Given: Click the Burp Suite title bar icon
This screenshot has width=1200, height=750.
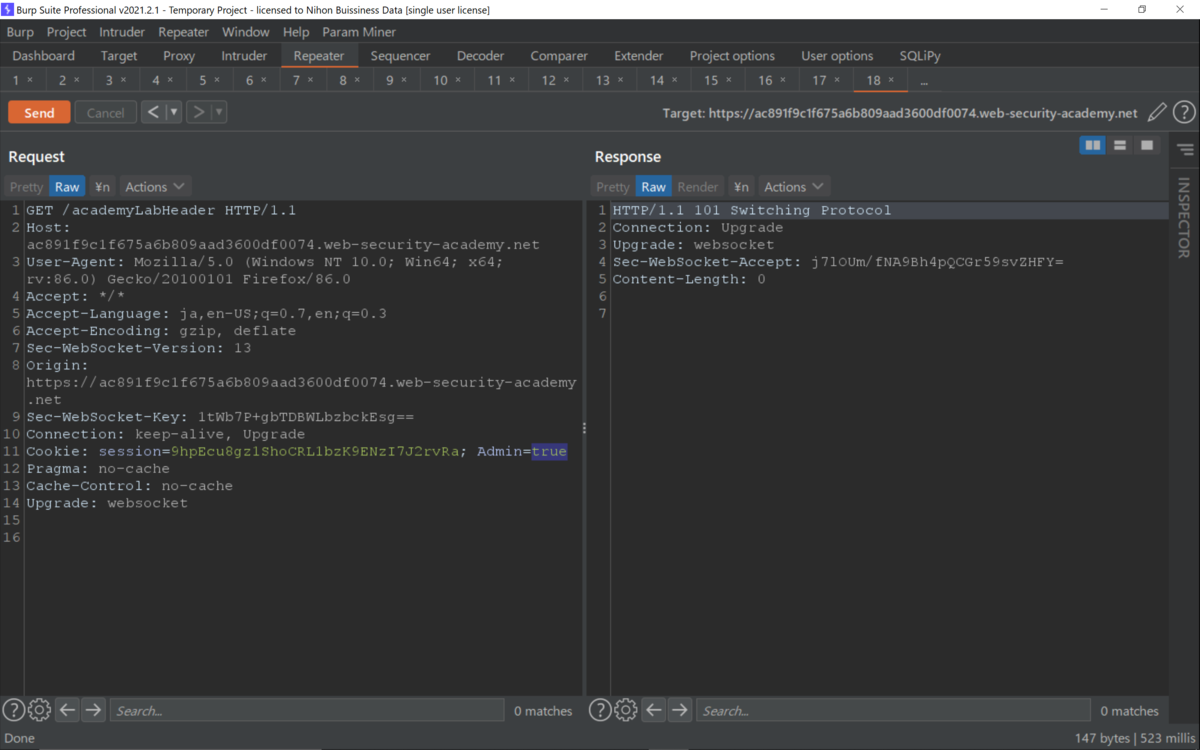Looking at the screenshot, I should point(9,9).
